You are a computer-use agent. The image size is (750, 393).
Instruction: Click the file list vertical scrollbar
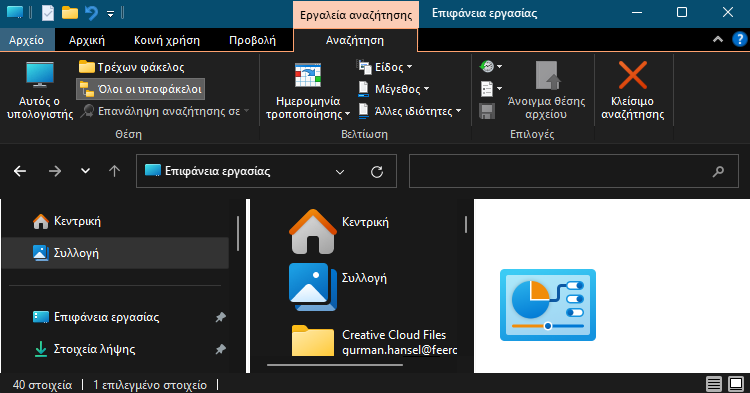coord(466,225)
